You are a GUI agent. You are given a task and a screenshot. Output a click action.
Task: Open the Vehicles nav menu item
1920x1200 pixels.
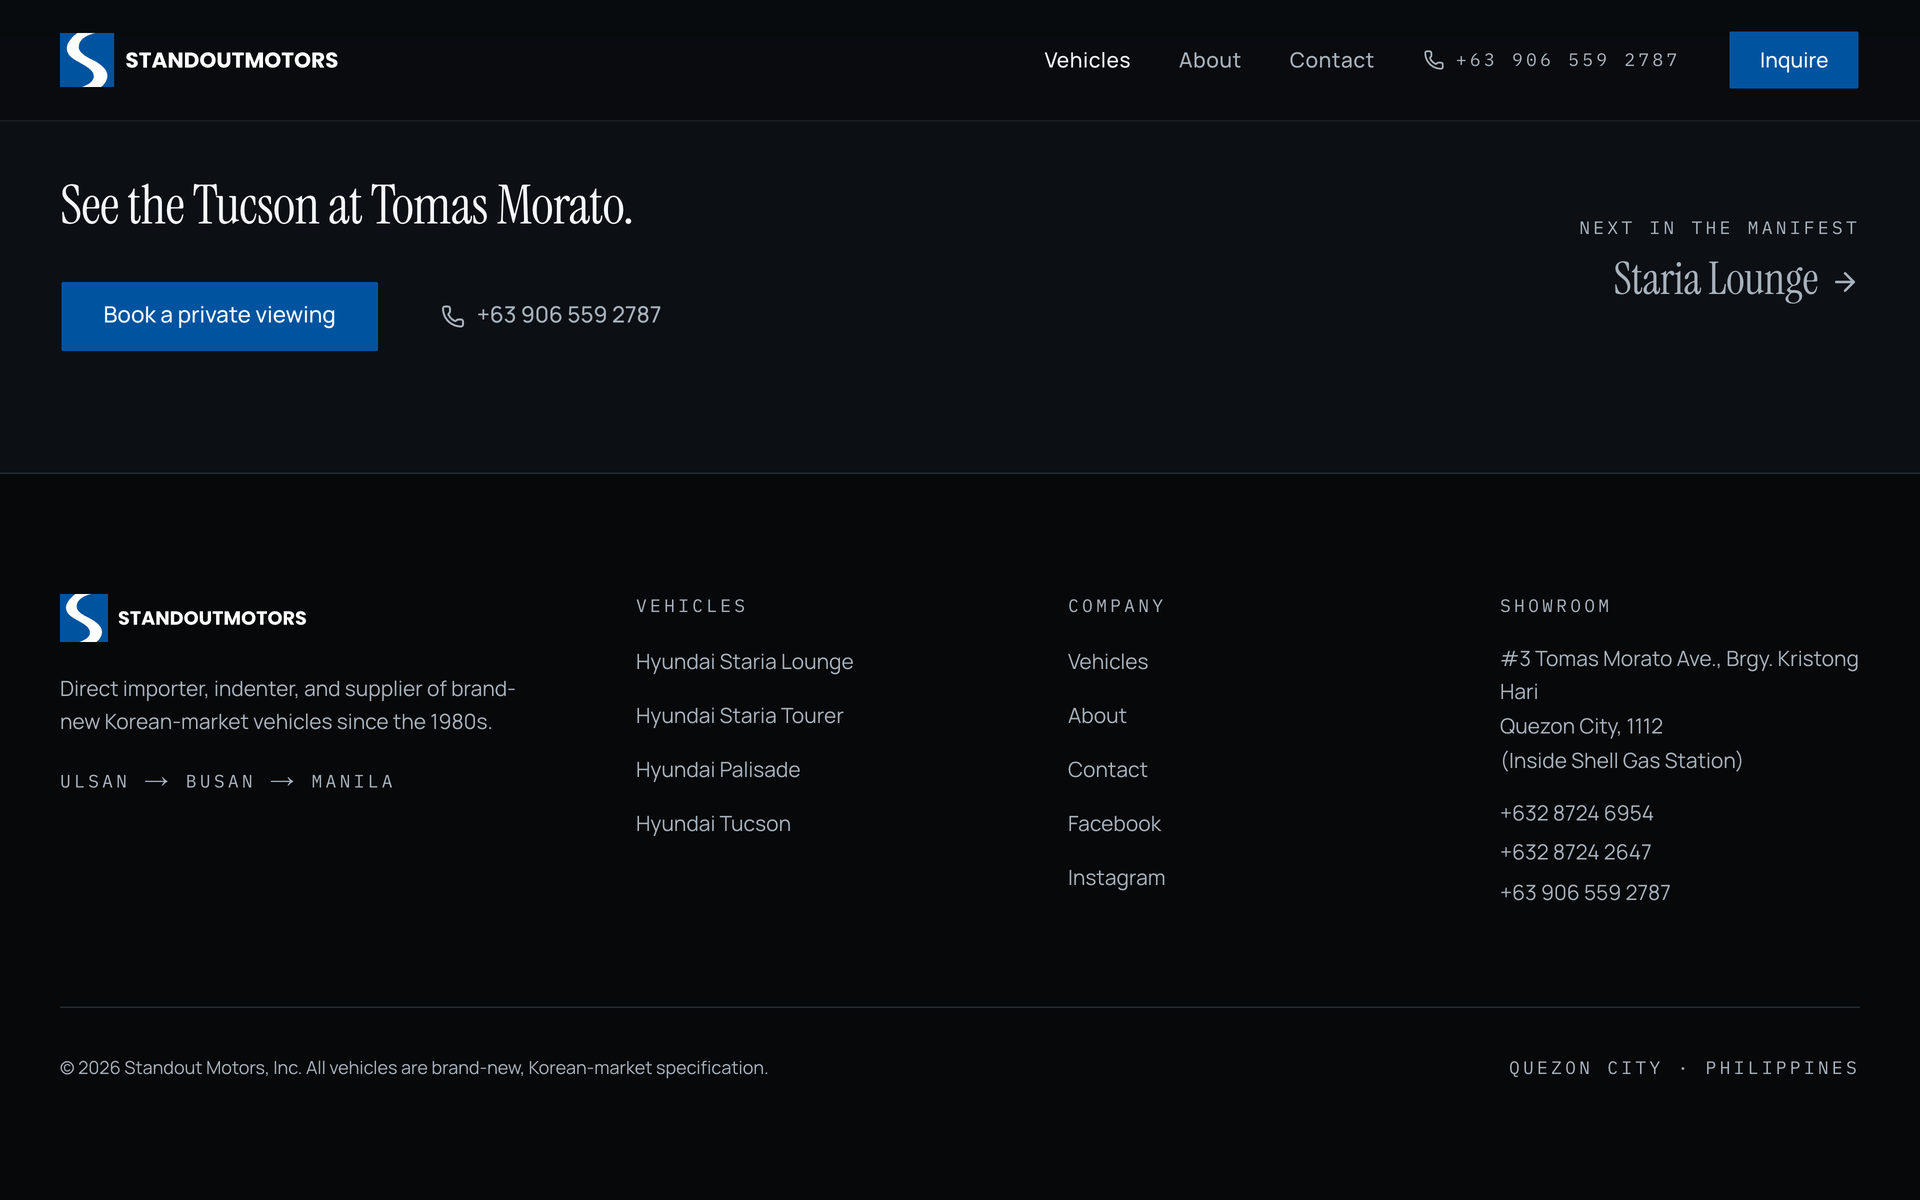tap(1087, 60)
